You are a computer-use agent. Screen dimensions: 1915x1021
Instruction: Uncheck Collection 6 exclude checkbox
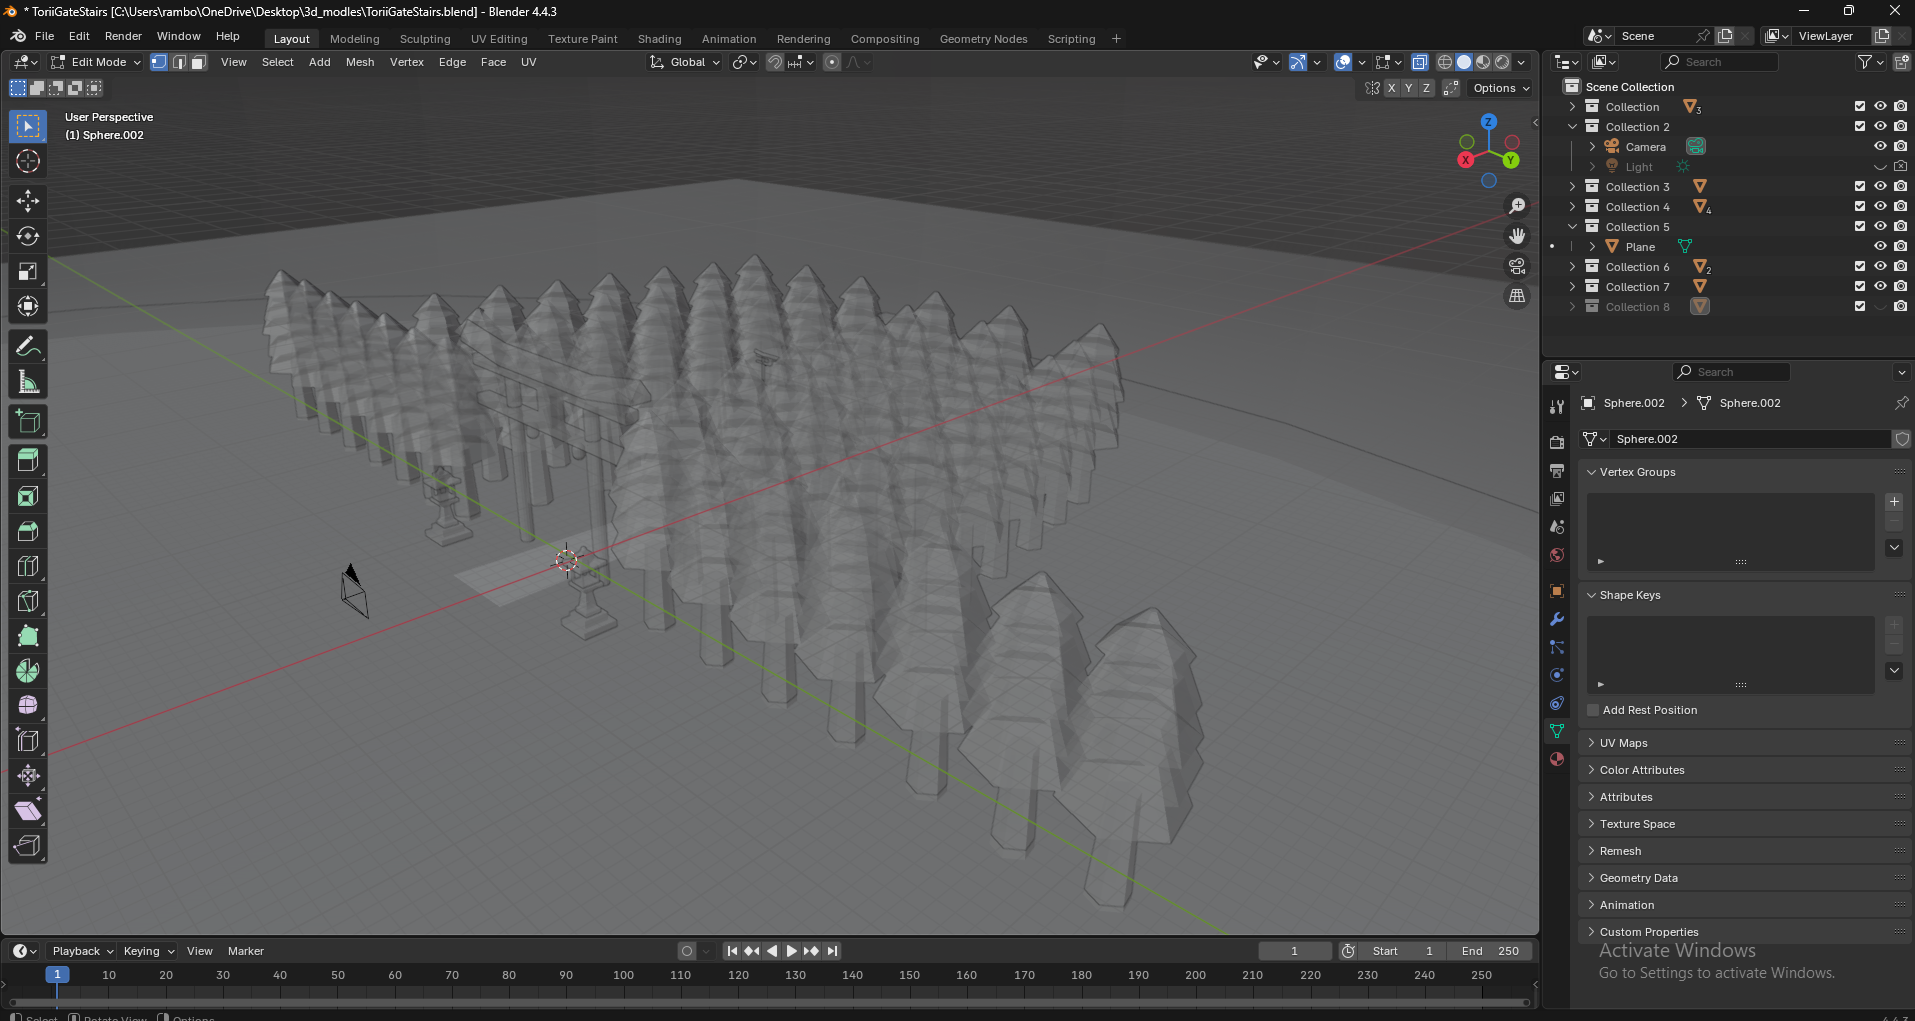click(1860, 267)
